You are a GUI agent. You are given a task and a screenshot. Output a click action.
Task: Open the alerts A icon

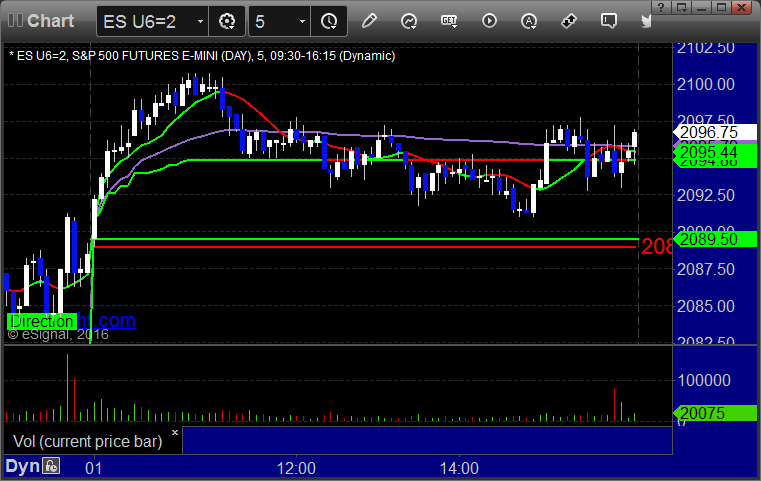(x=529, y=21)
